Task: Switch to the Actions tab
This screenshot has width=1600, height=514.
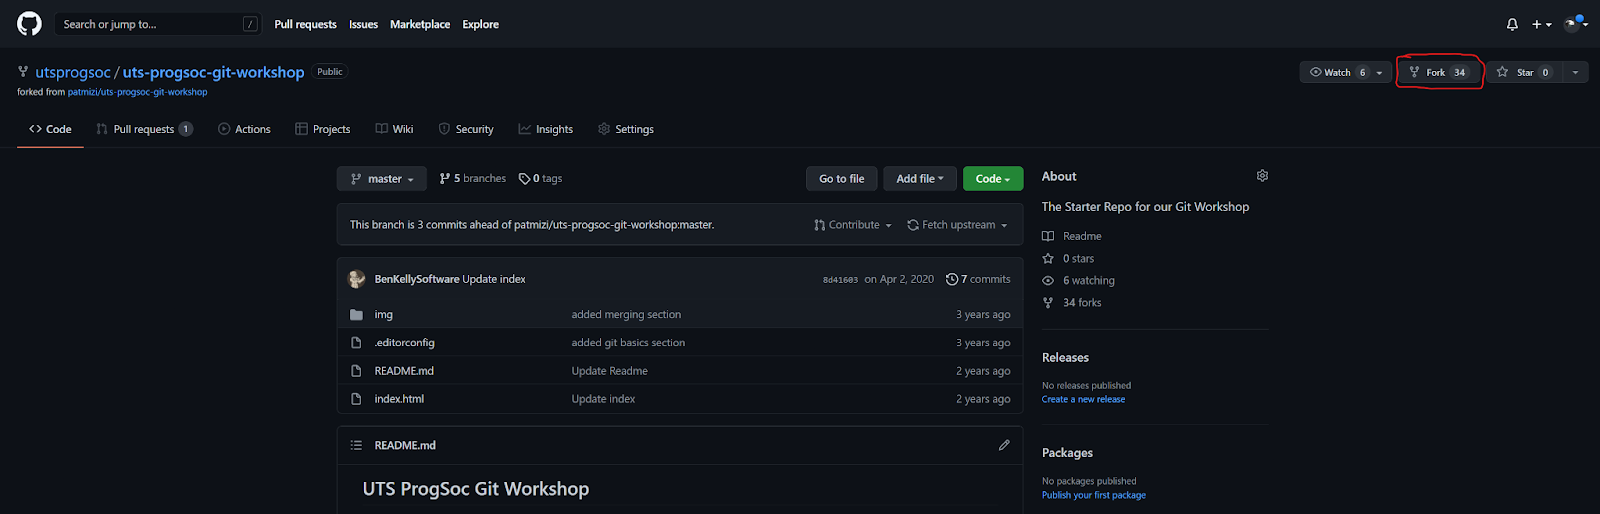Action: click(244, 129)
